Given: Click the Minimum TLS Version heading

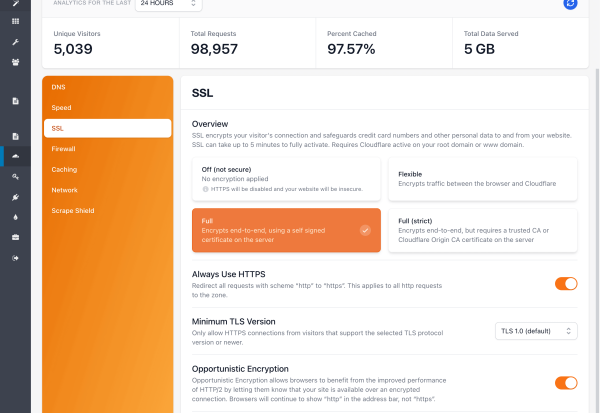Looking at the screenshot, I should pos(233,322).
